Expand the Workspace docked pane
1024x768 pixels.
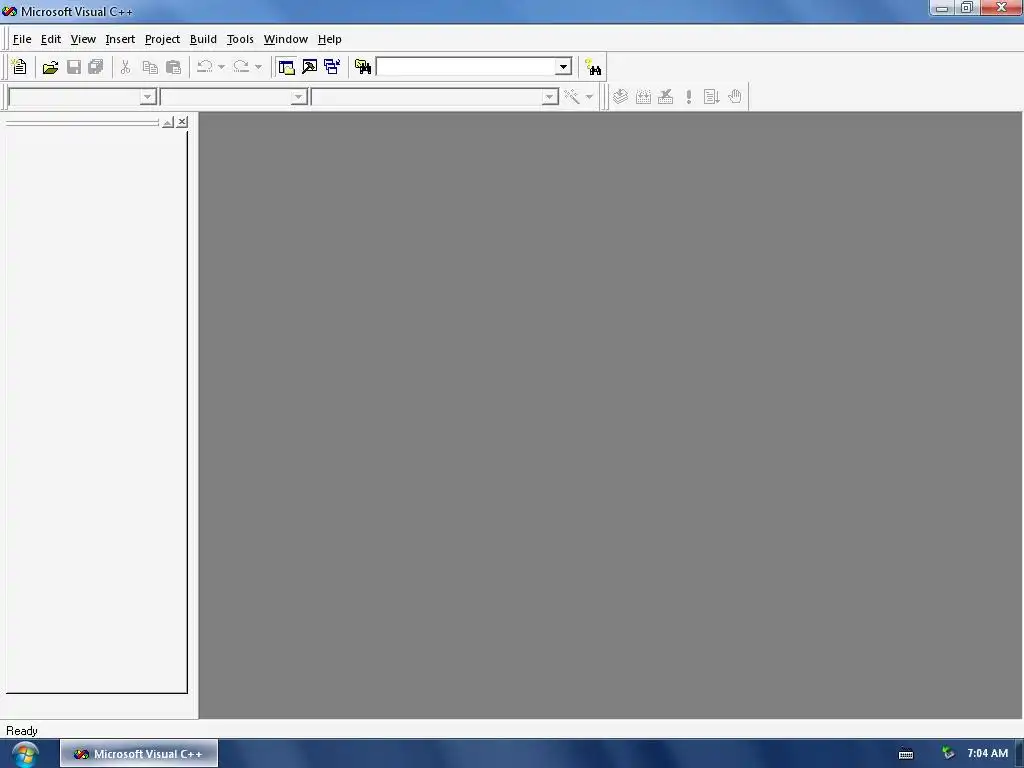[168, 122]
